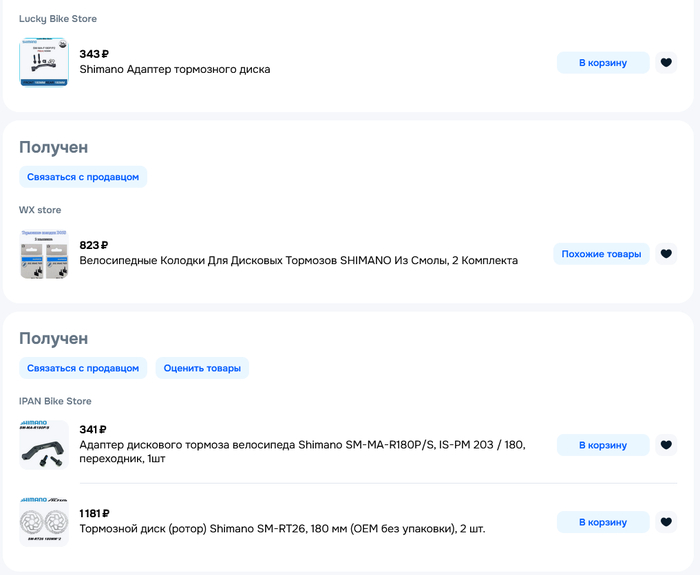Add SM-MA-R180P/S adapter to favorites

pyautogui.click(x=666, y=445)
